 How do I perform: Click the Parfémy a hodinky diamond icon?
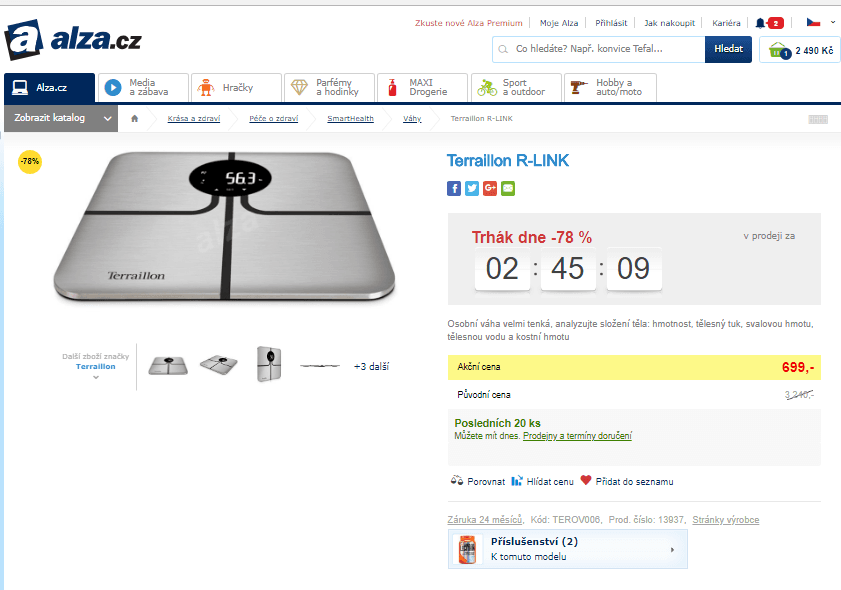(x=299, y=87)
